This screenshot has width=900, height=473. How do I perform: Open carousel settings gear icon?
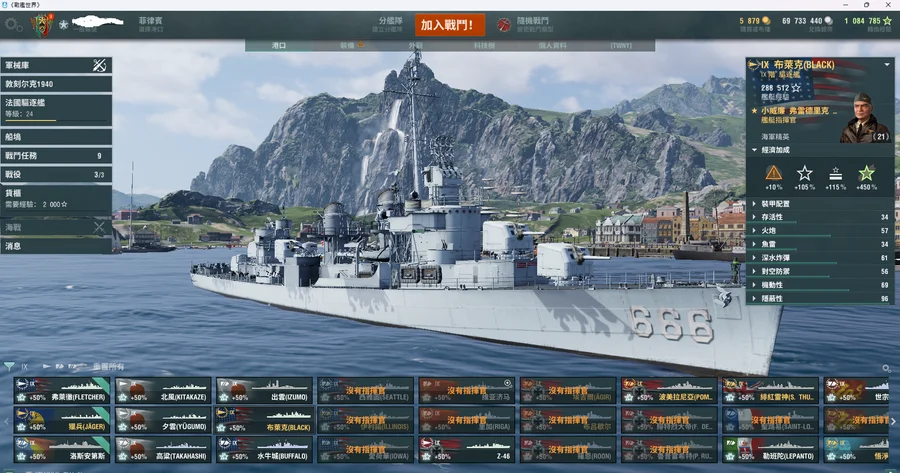coord(886,368)
